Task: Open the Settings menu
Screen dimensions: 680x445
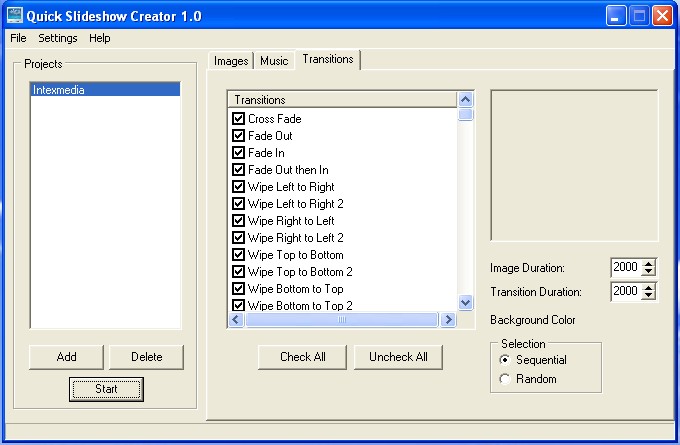Action: (x=58, y=38)
